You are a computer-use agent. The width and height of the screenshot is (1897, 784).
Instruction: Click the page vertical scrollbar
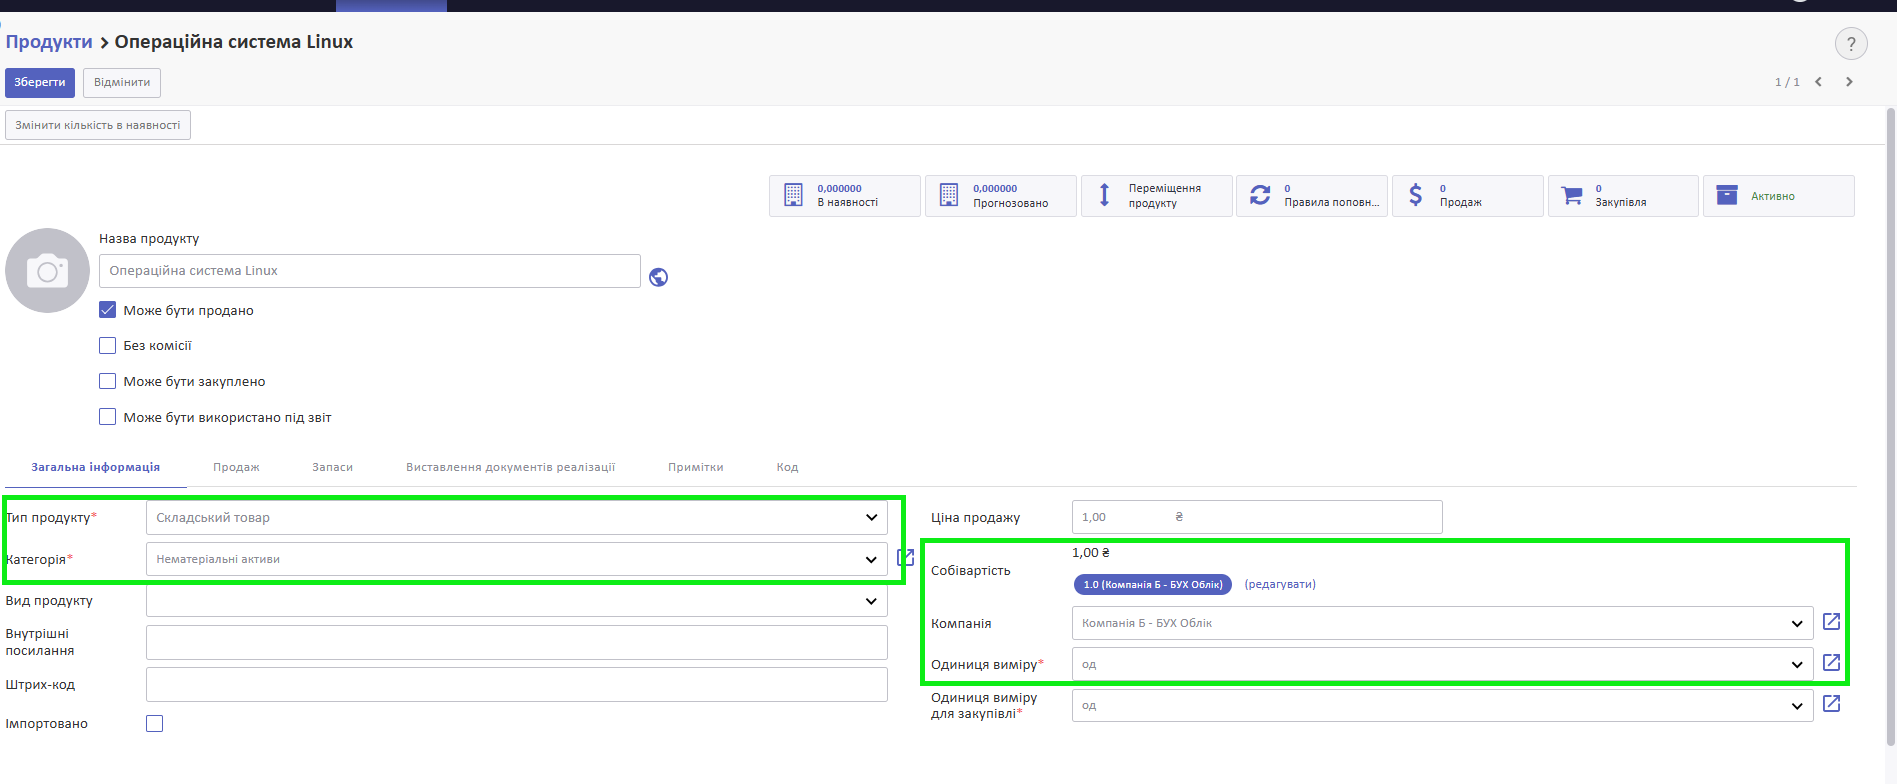(x=1890, y=427)
